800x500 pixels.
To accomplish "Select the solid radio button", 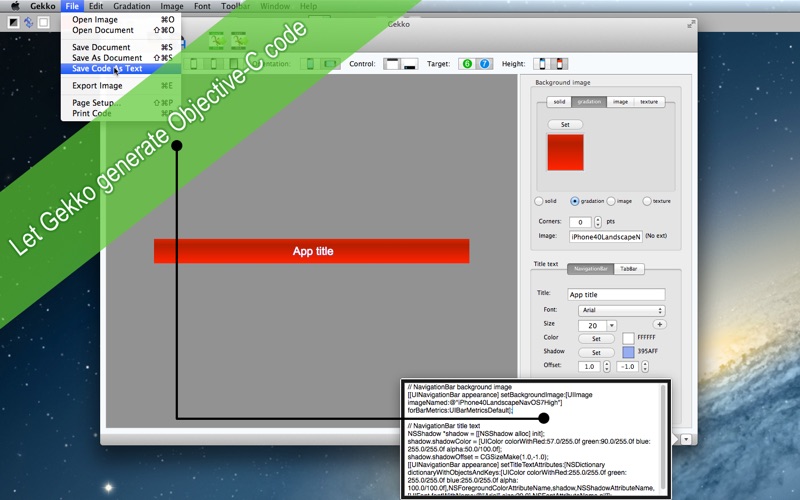I will (x=539, y=201).
